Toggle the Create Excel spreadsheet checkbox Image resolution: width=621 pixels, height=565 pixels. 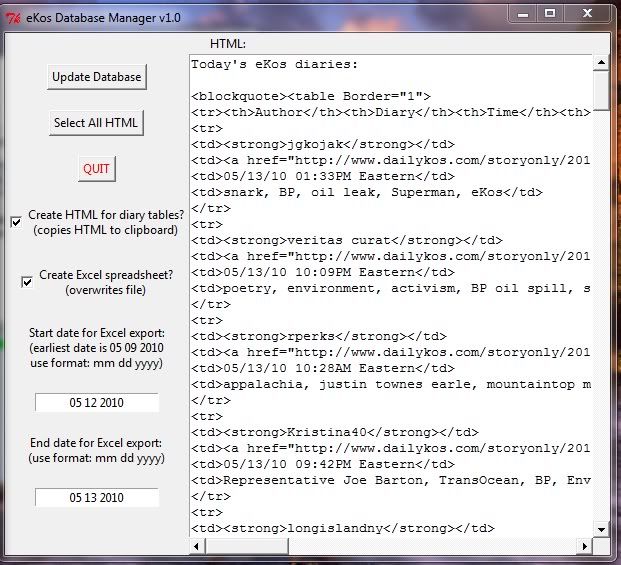(x=27, y=282)
